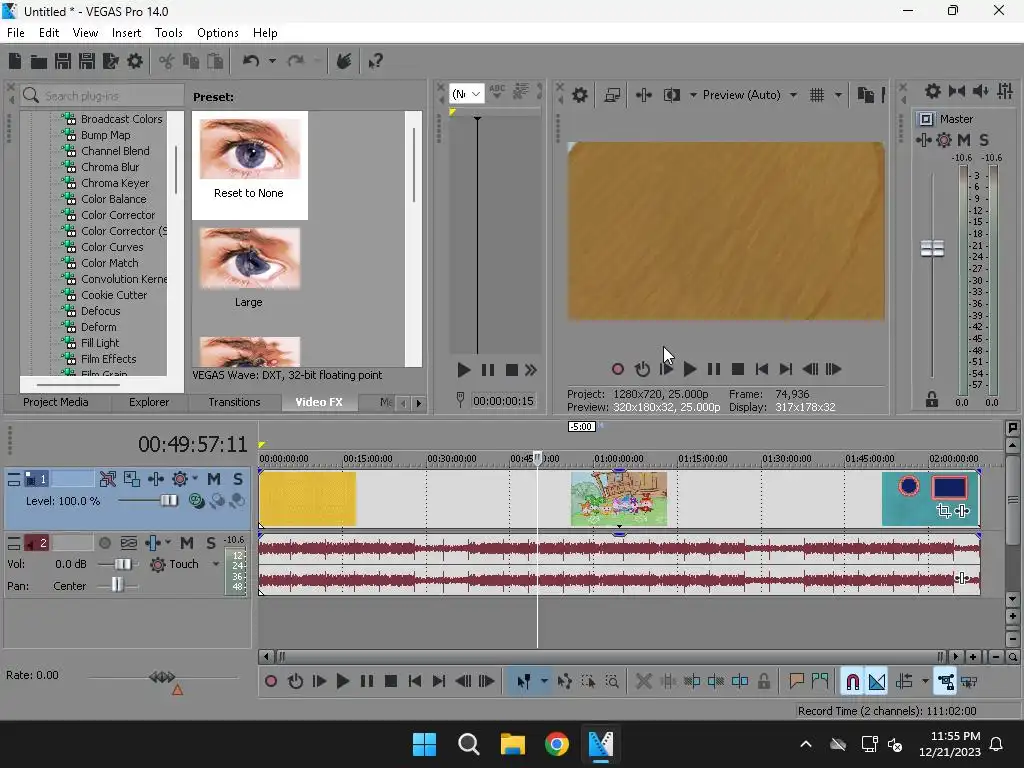
Task: Click the What's This help icon
Action: [x=376, y=61]
